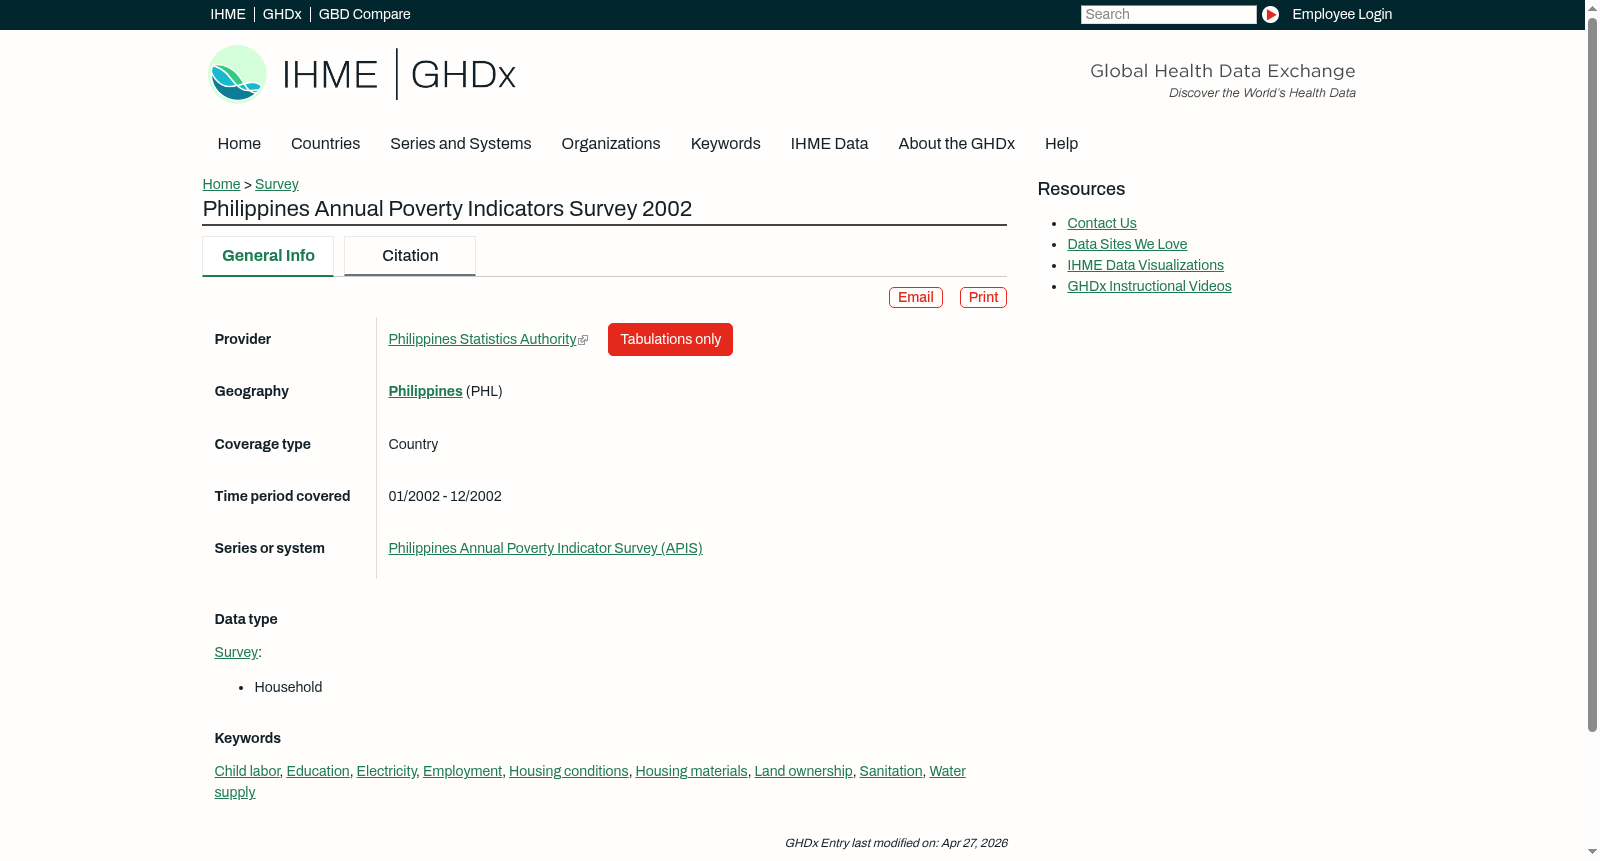Screen dimensions: 1600x861
Task: Open the Land ownership keyword
Action: click(803, 771)
